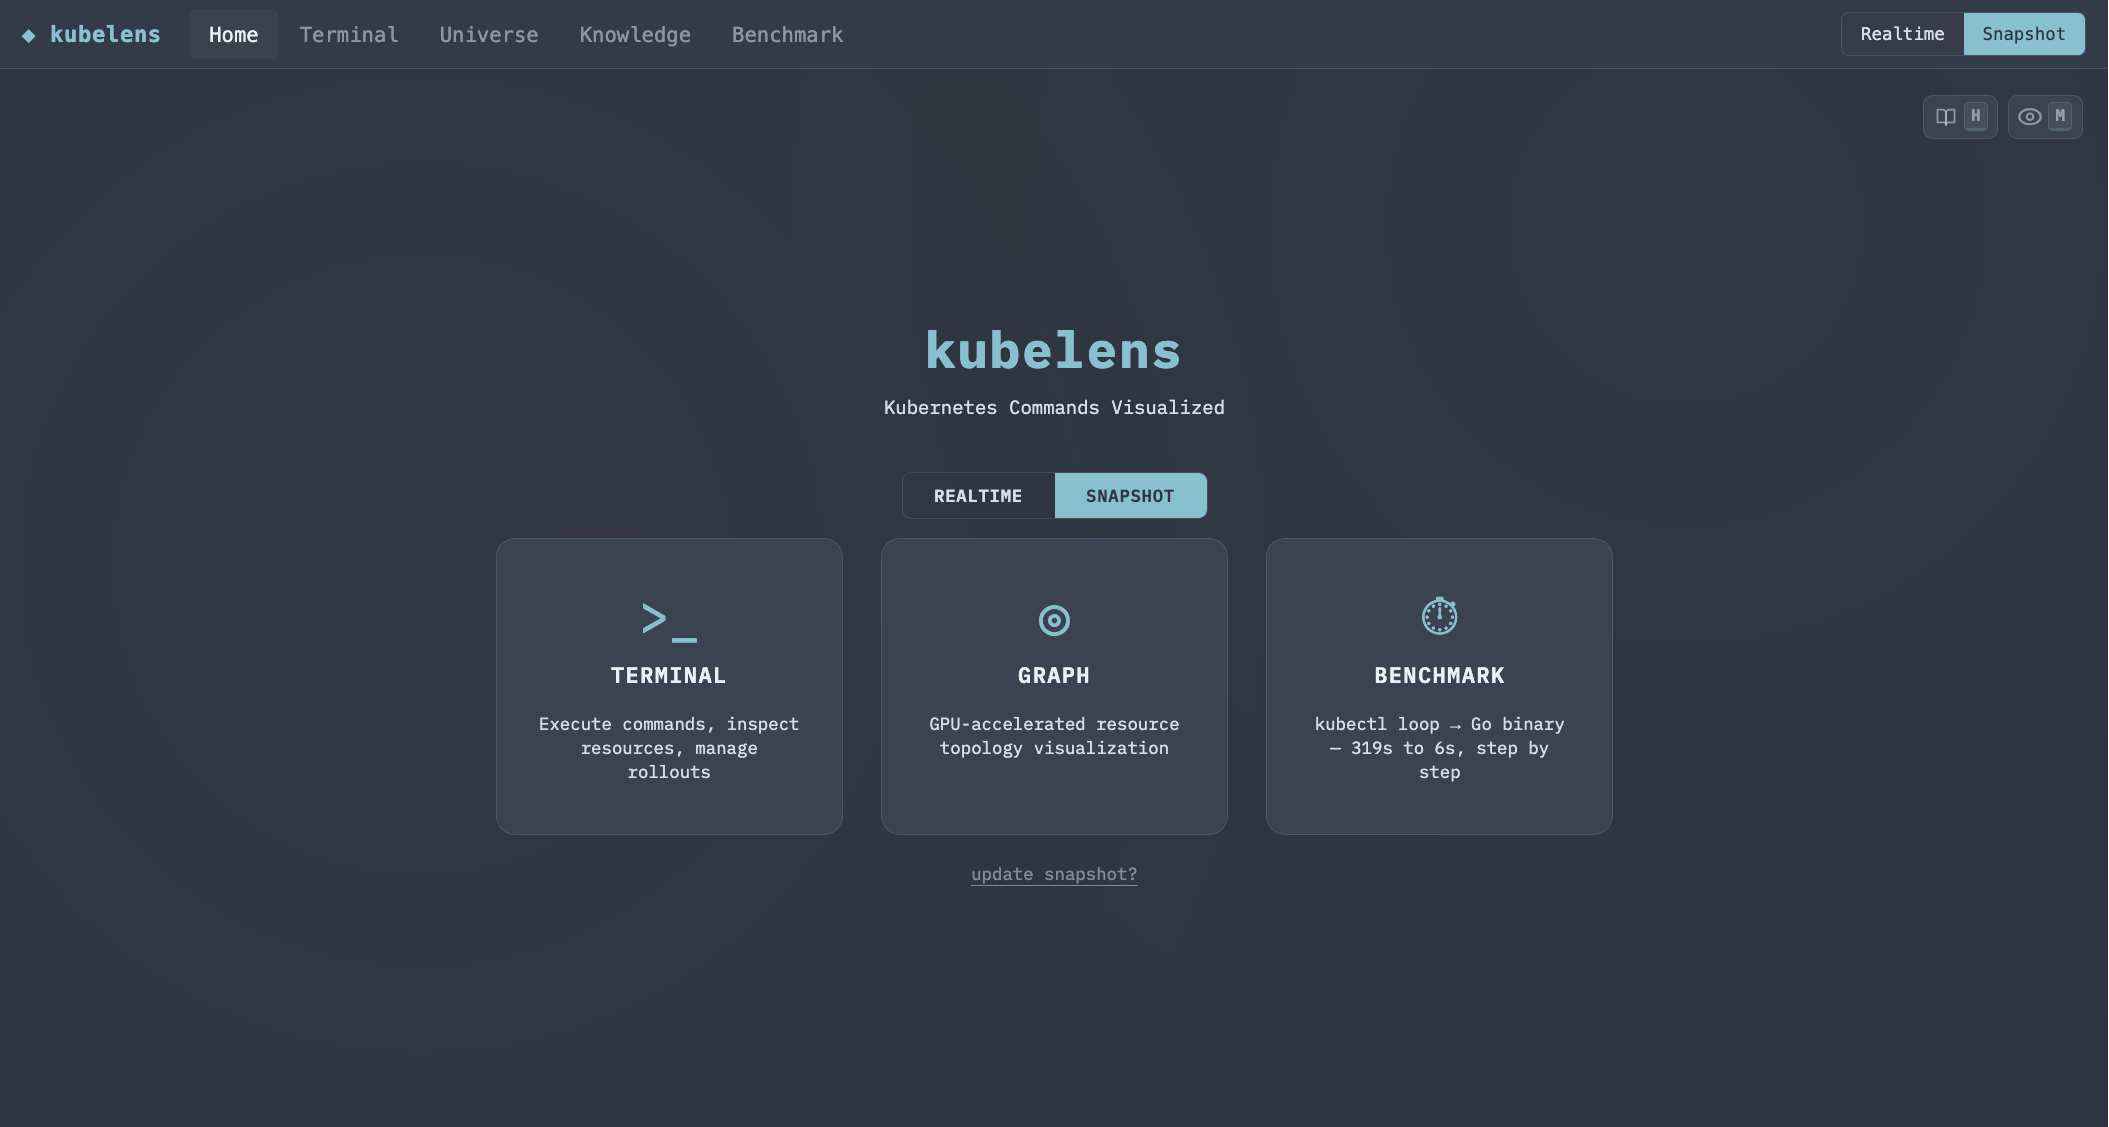Click the update snapshot? link
This screenshot has height=1127, width=2109.
pyautogui.click(x=1054, y=874)
